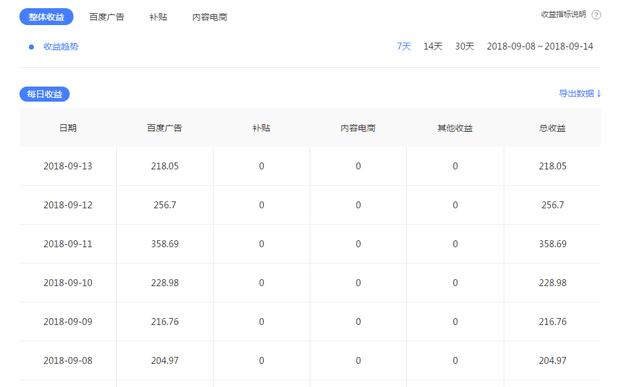This screenshot has width=640, height=387.
Task: Click the 日期 column header
Action: pos(68,128)
